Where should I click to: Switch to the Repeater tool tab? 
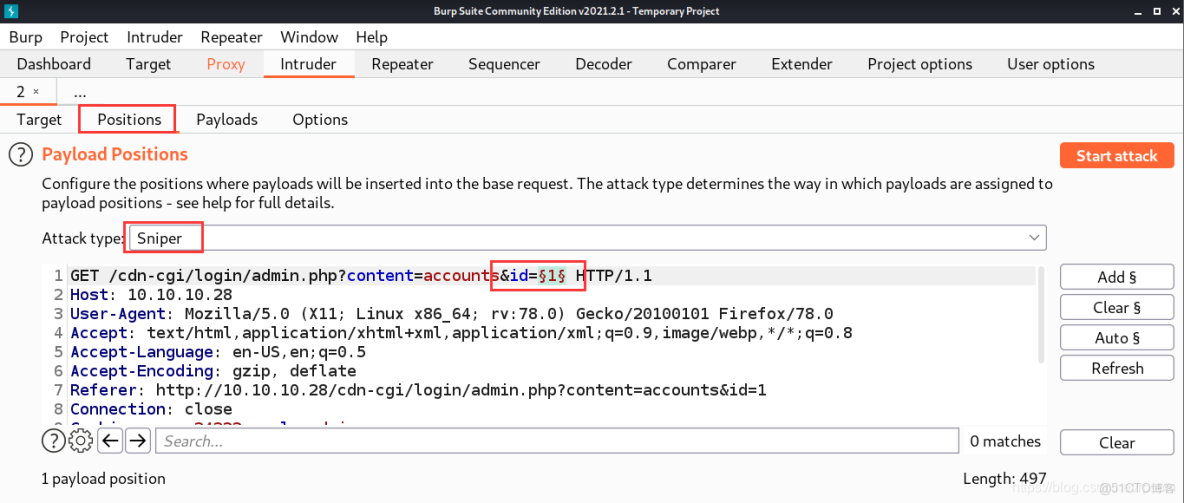[401, 64]
